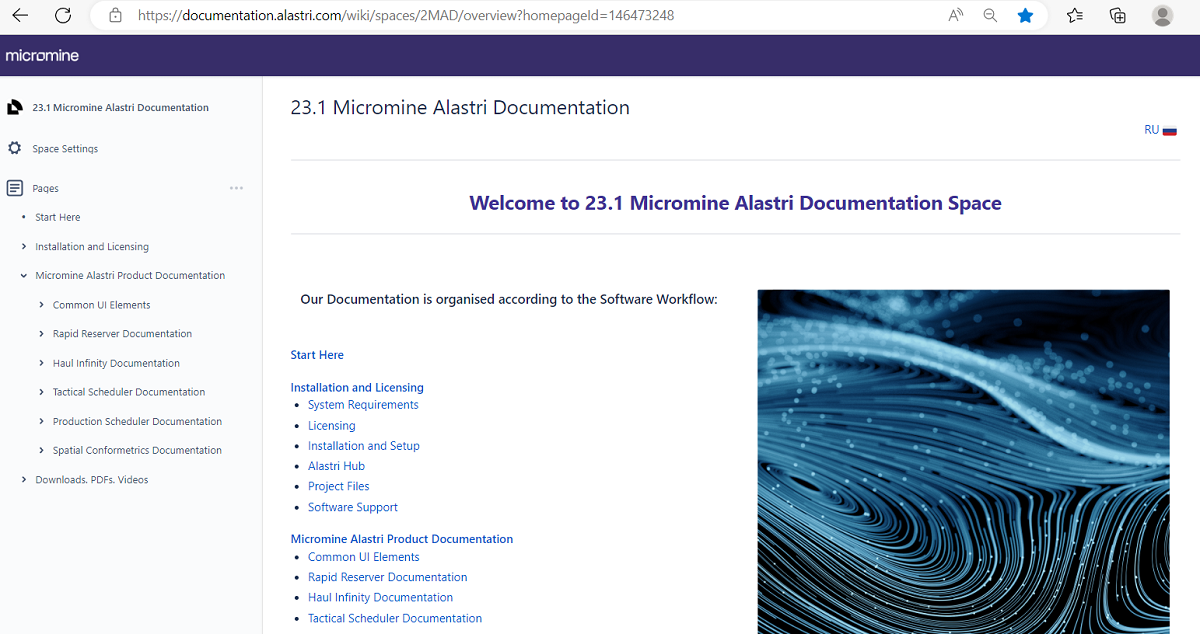Go back to the previous browser page
This screenshot has width=1200, height=634.
pyautogui.click(x=20, y=16)
